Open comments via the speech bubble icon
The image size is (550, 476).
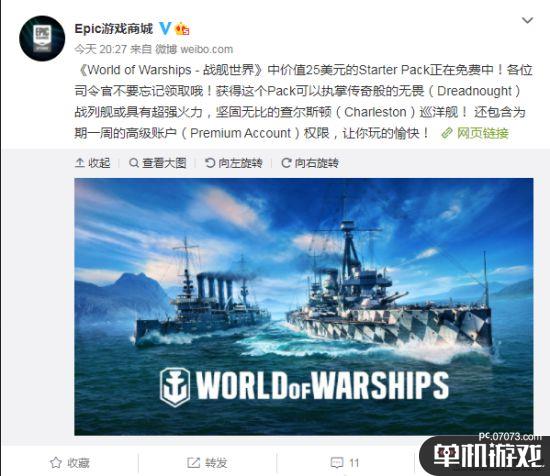tap(337, 463)
